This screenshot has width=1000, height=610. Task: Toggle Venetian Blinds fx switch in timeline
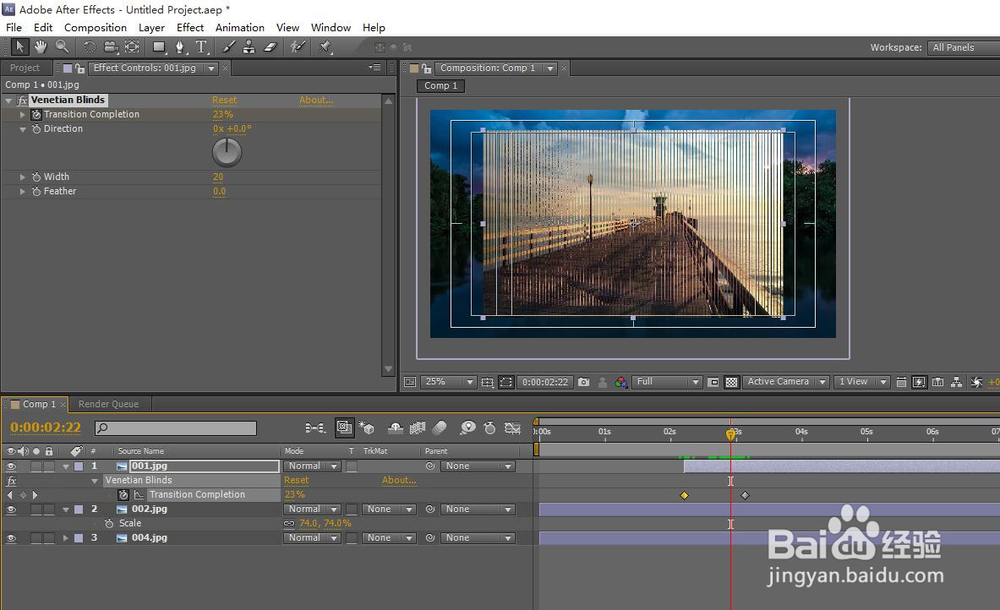pyautogui.click(x=11, y=480)
